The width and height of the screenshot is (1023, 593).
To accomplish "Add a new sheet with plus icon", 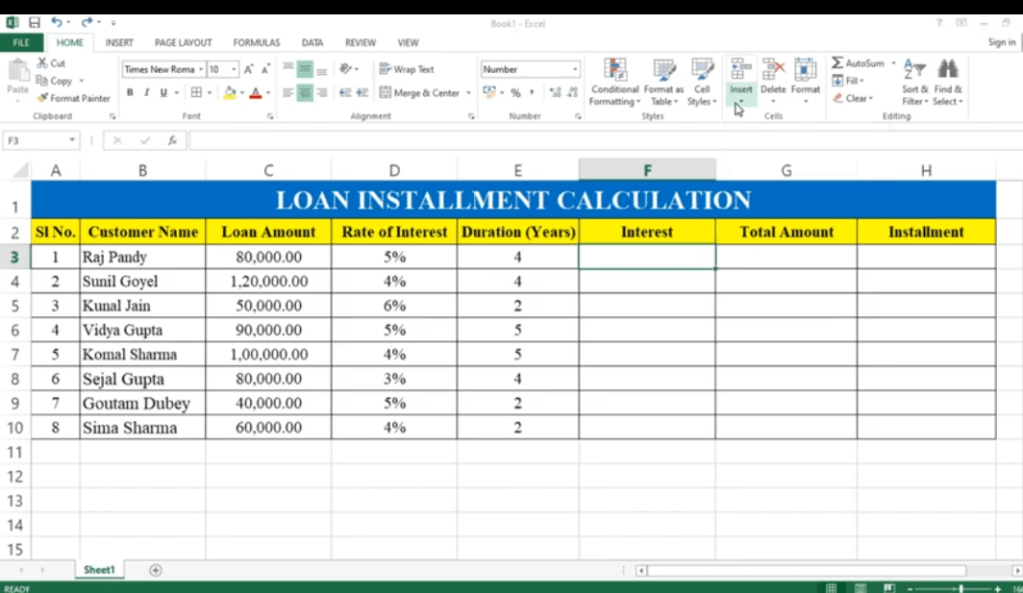I will point(155,570).
